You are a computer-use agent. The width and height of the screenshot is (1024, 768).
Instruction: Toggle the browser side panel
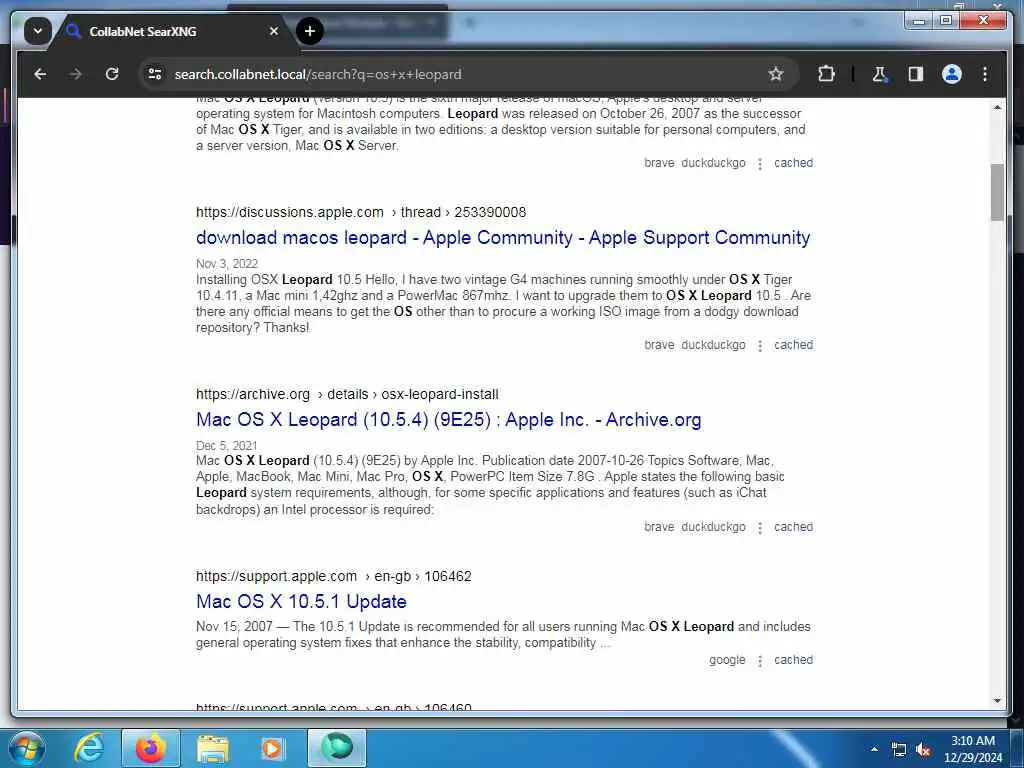tap(916, 74)
